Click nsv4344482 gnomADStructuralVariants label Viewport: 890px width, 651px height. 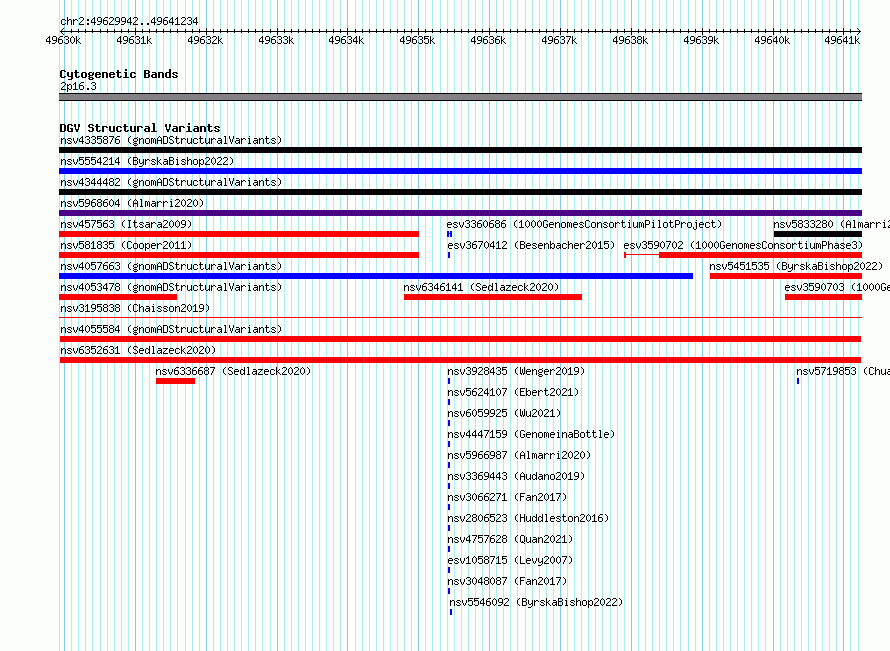tap(171, 182)
